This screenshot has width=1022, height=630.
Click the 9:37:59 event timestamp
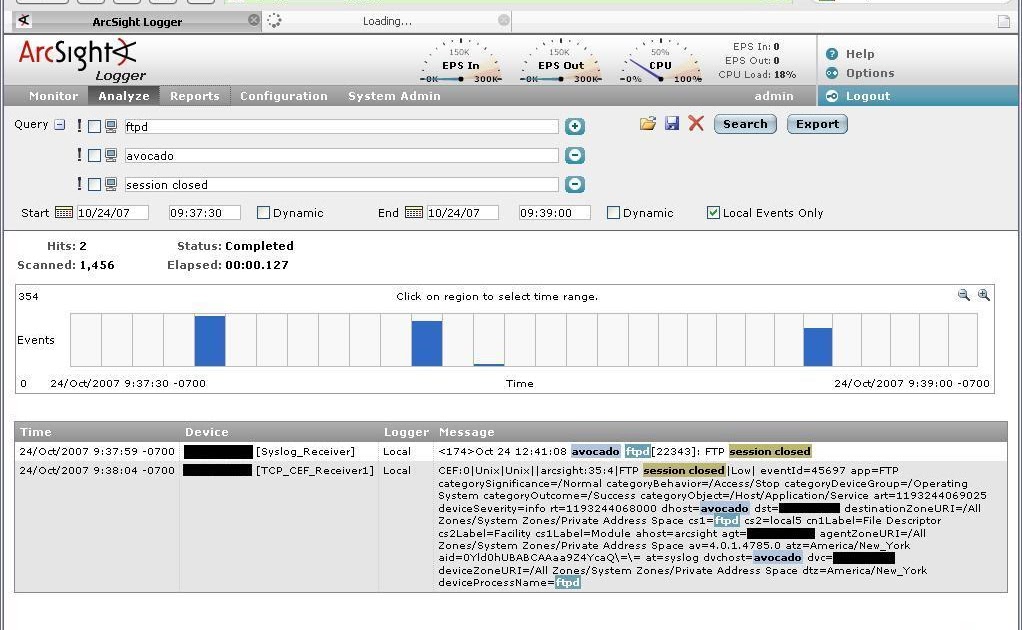(x=97, y=451)
